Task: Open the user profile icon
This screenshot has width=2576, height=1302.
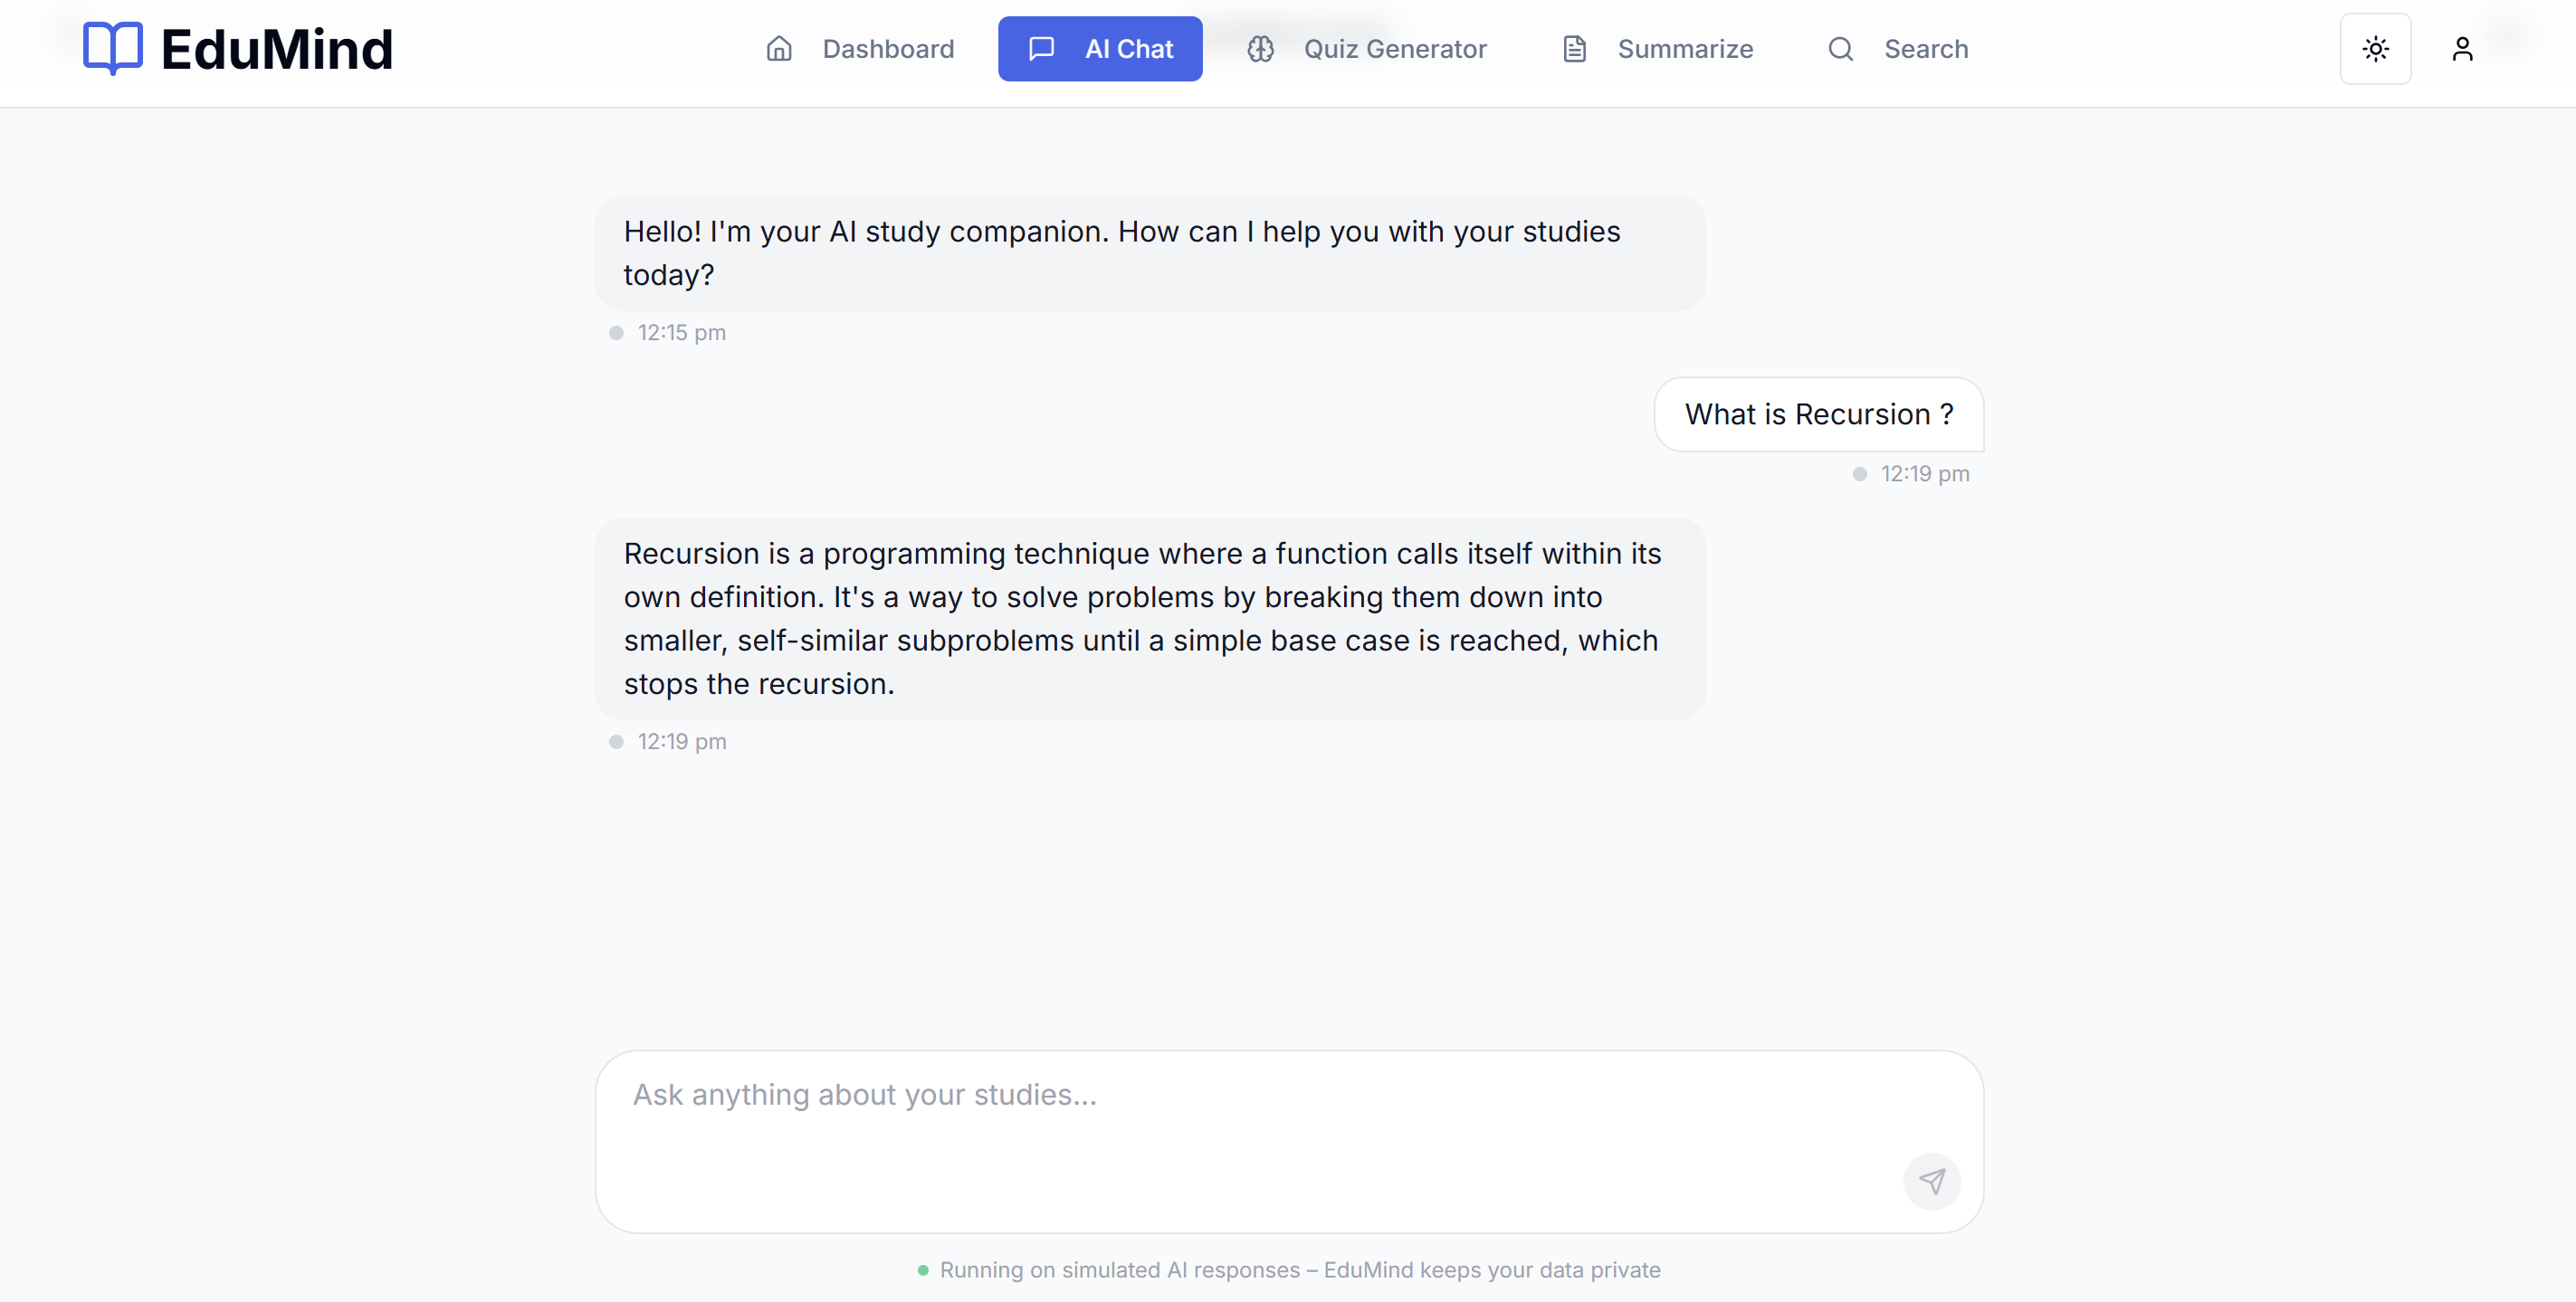Action: [2462, 49]
